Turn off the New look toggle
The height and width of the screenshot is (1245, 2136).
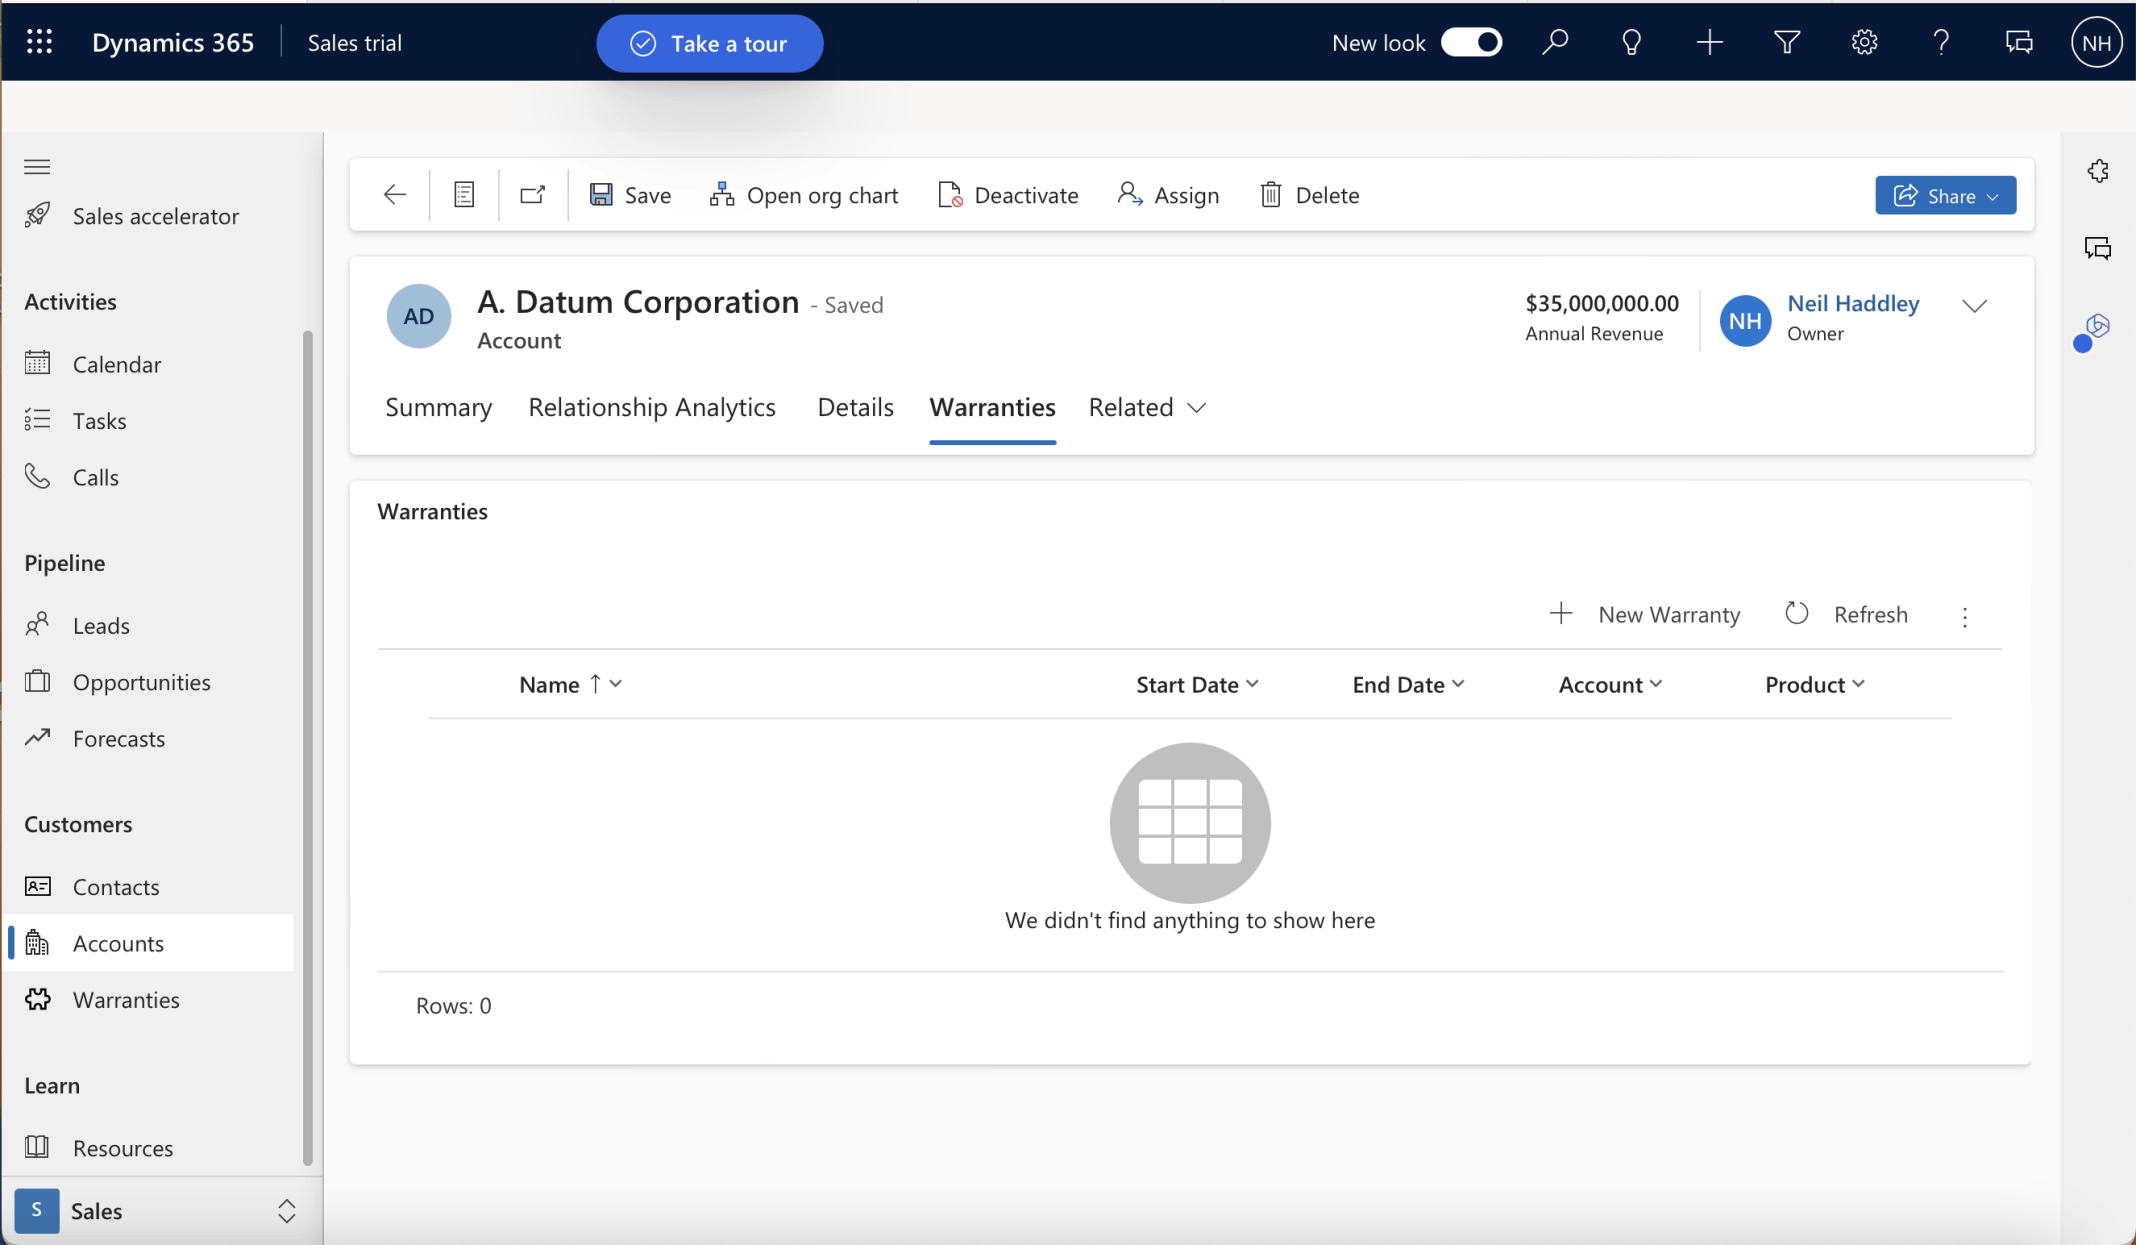(1471, 42)
